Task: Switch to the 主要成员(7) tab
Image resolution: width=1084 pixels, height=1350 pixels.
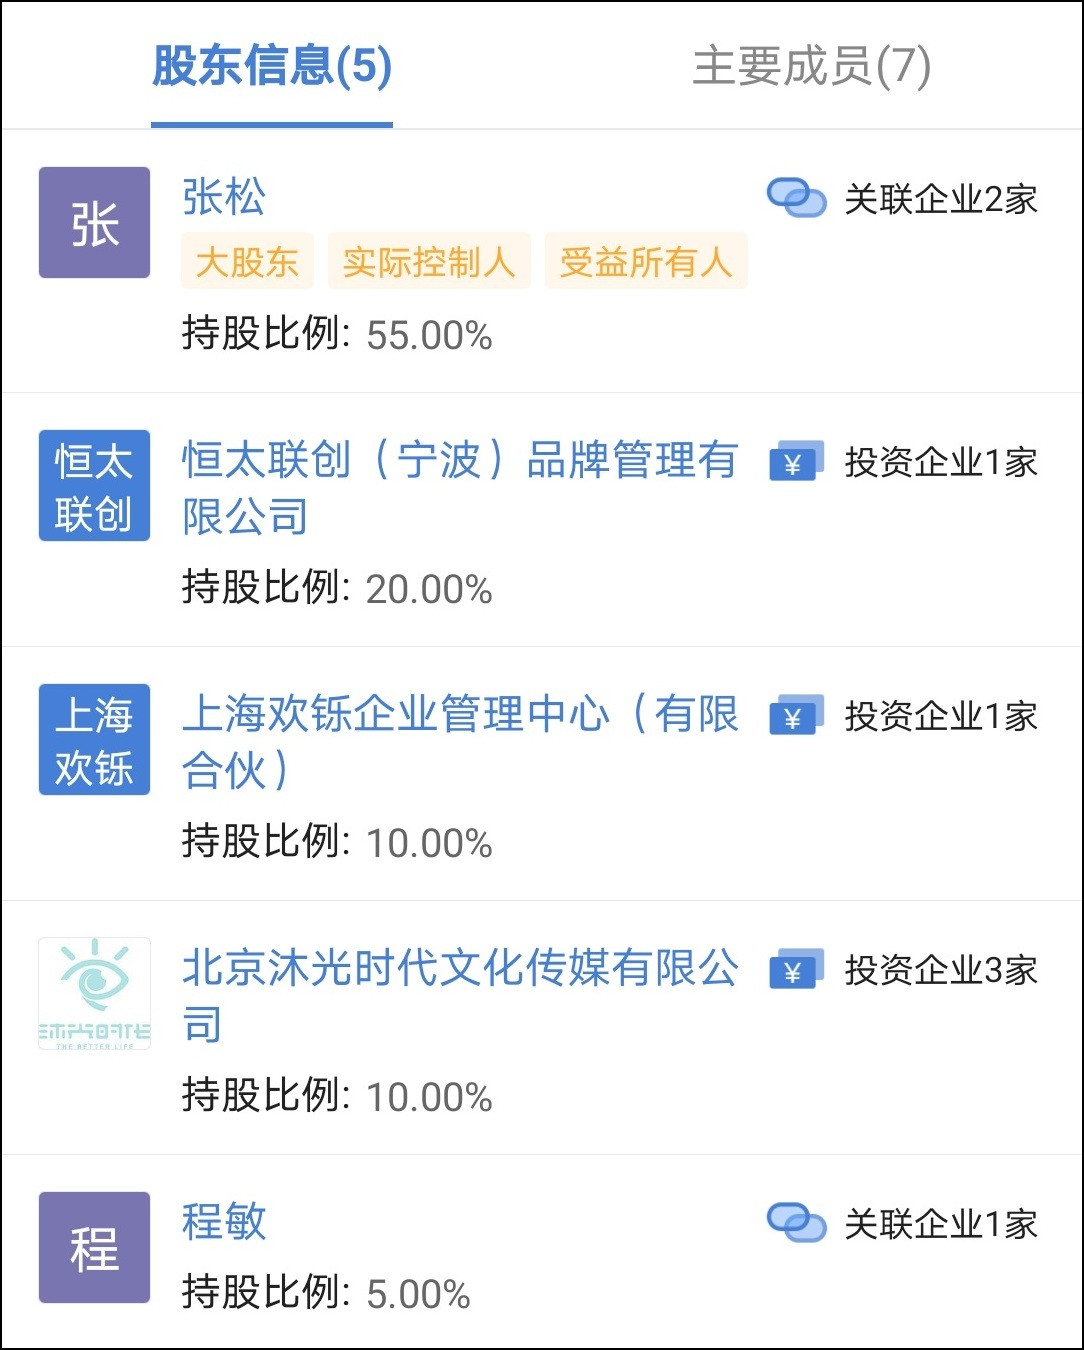Action: (x=811, y=66)
